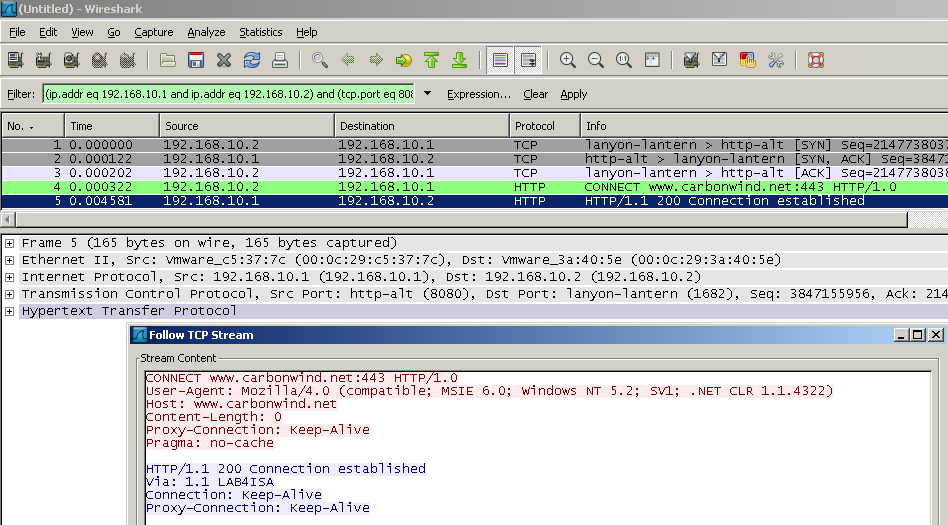The width and height of the screenshot is (948, 525).
Task: Close the capture file with X icon
Action: pyautogui.click(x=224, y=60)
